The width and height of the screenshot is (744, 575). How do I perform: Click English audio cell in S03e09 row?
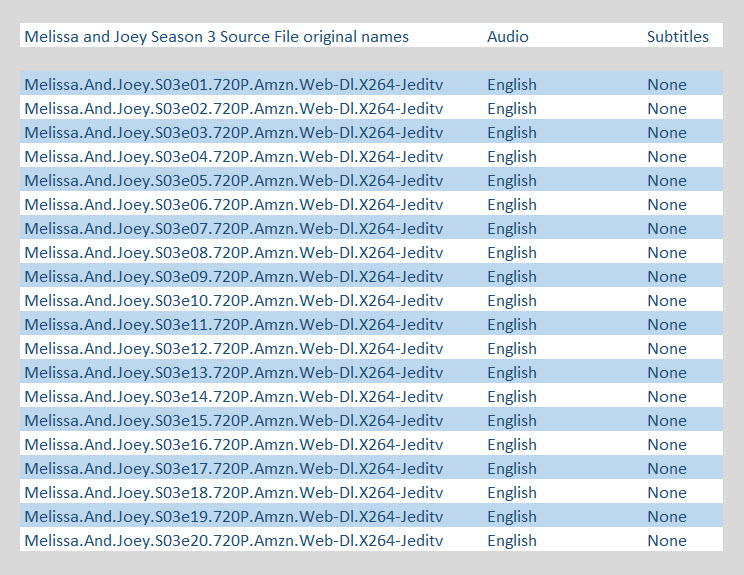click(x=512, y=277)
